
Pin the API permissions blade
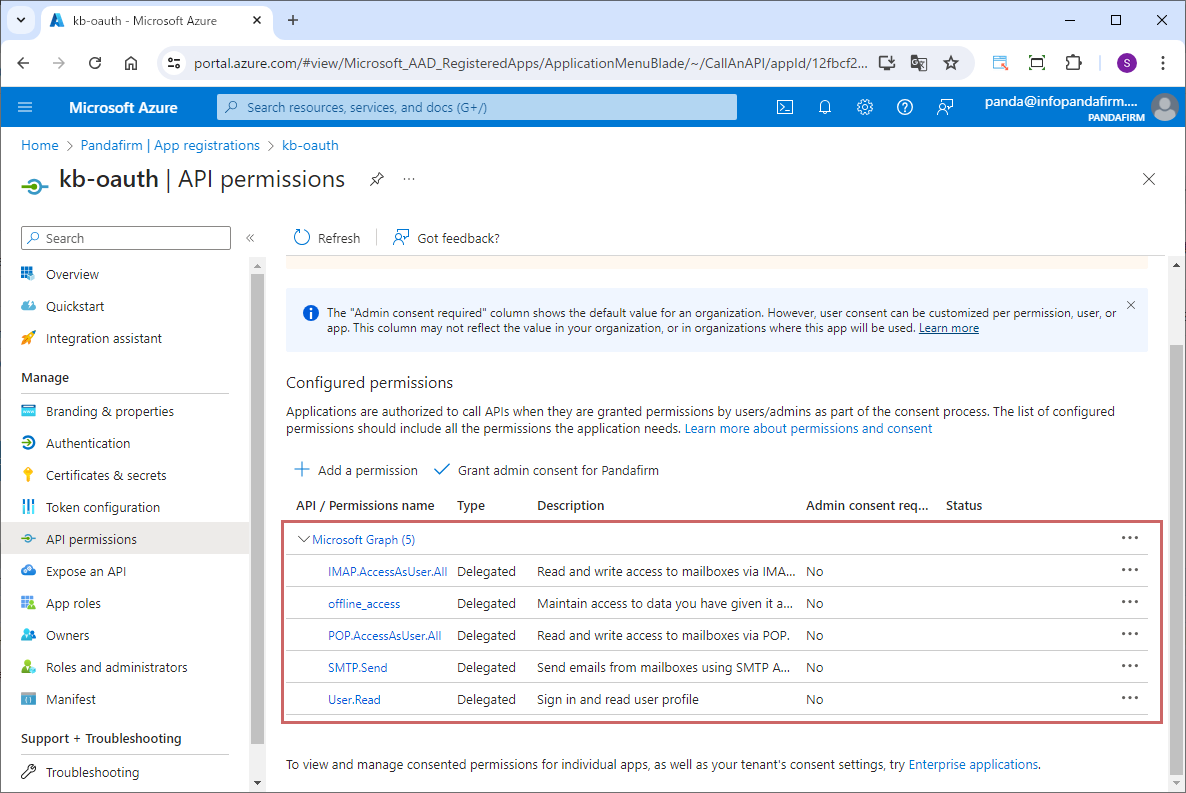376,179
